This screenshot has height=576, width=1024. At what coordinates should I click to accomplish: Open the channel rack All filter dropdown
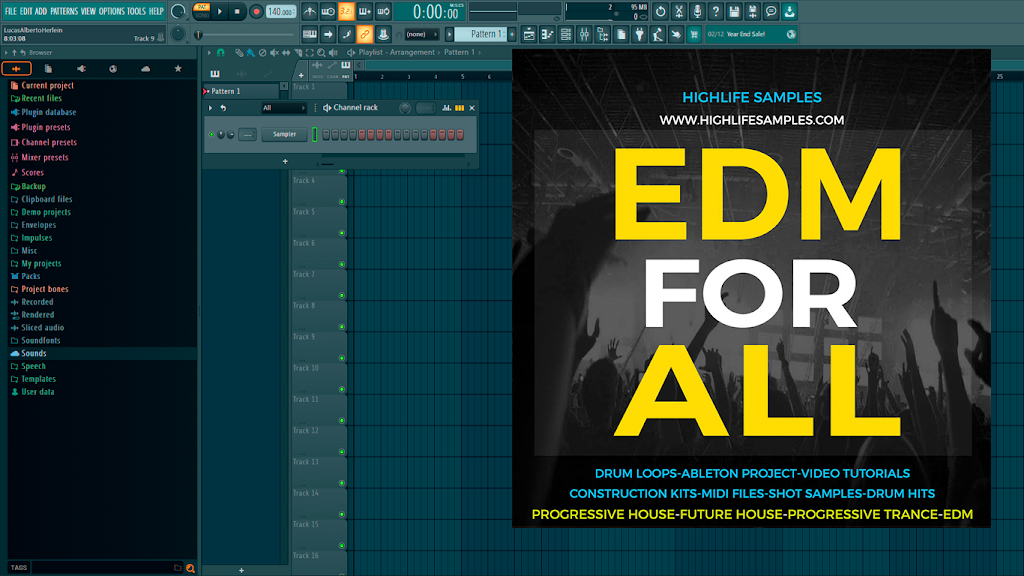coord(283,108)
